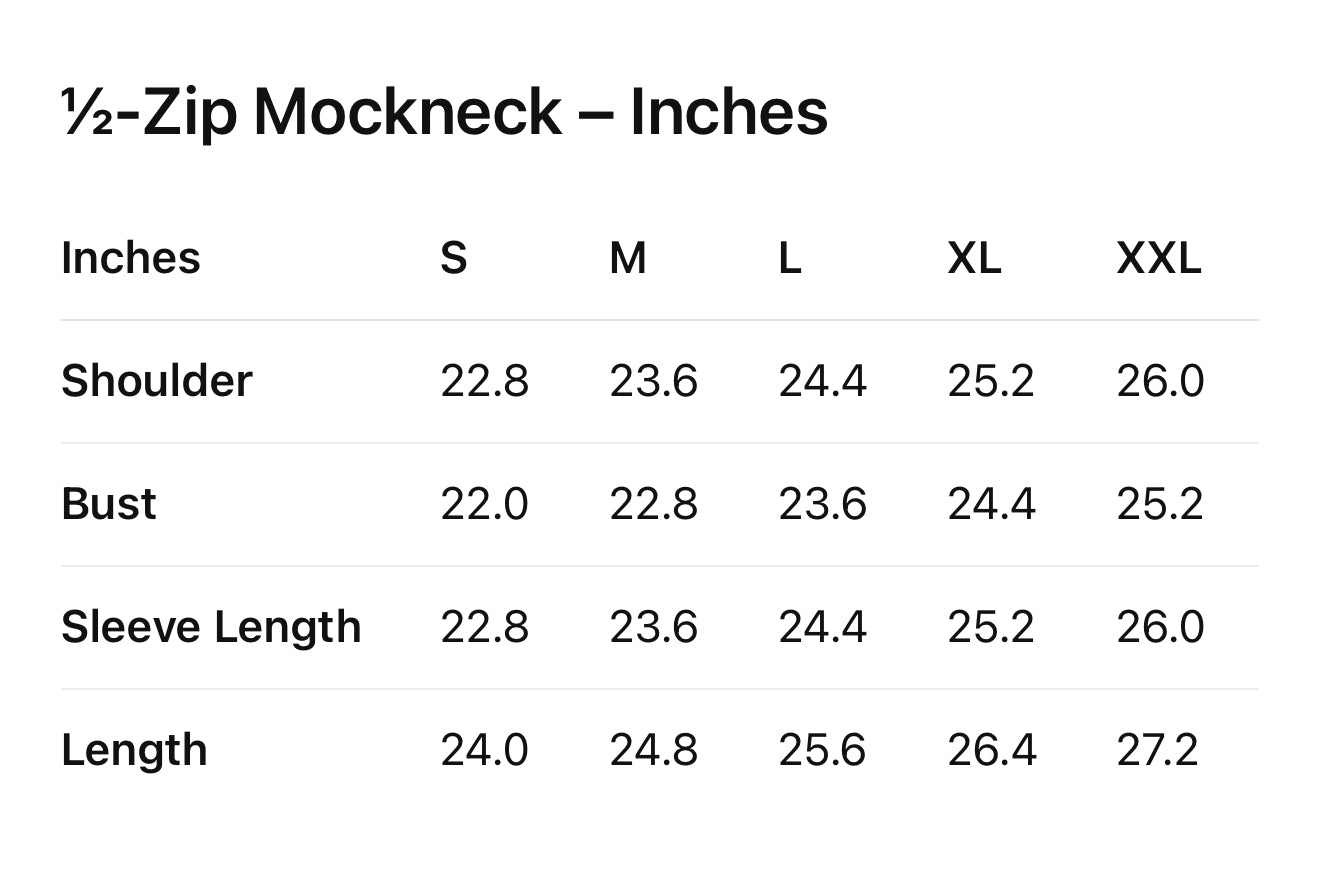Select the Inches column header
Screen dimensions: 1320x880
coord(131,258)
